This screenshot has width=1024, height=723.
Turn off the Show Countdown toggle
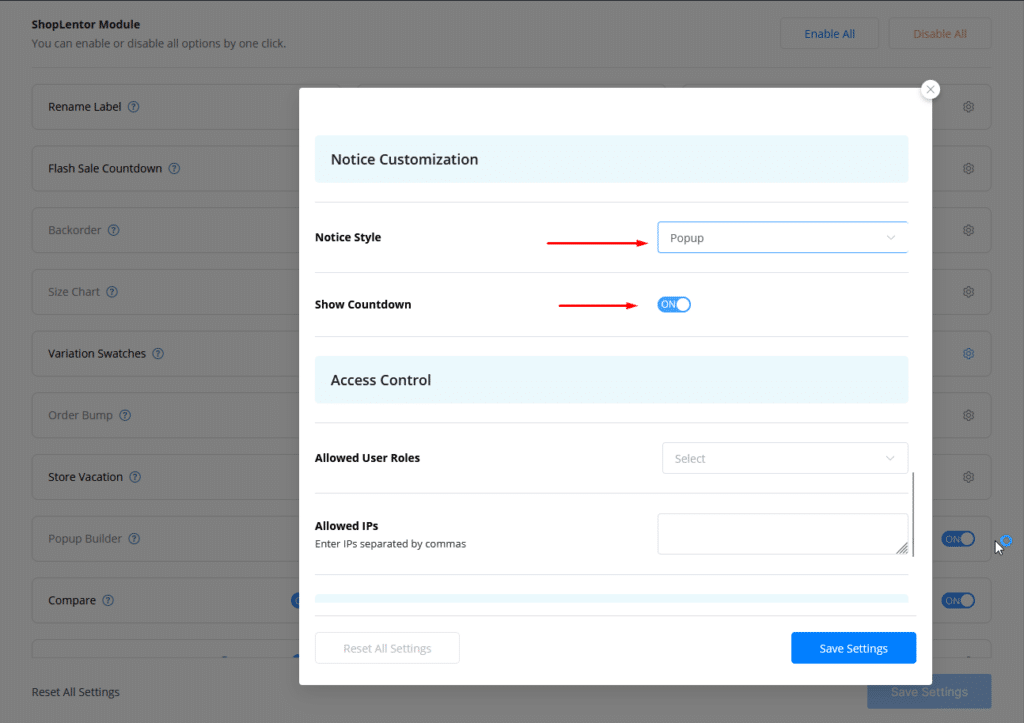pos(674,305)
